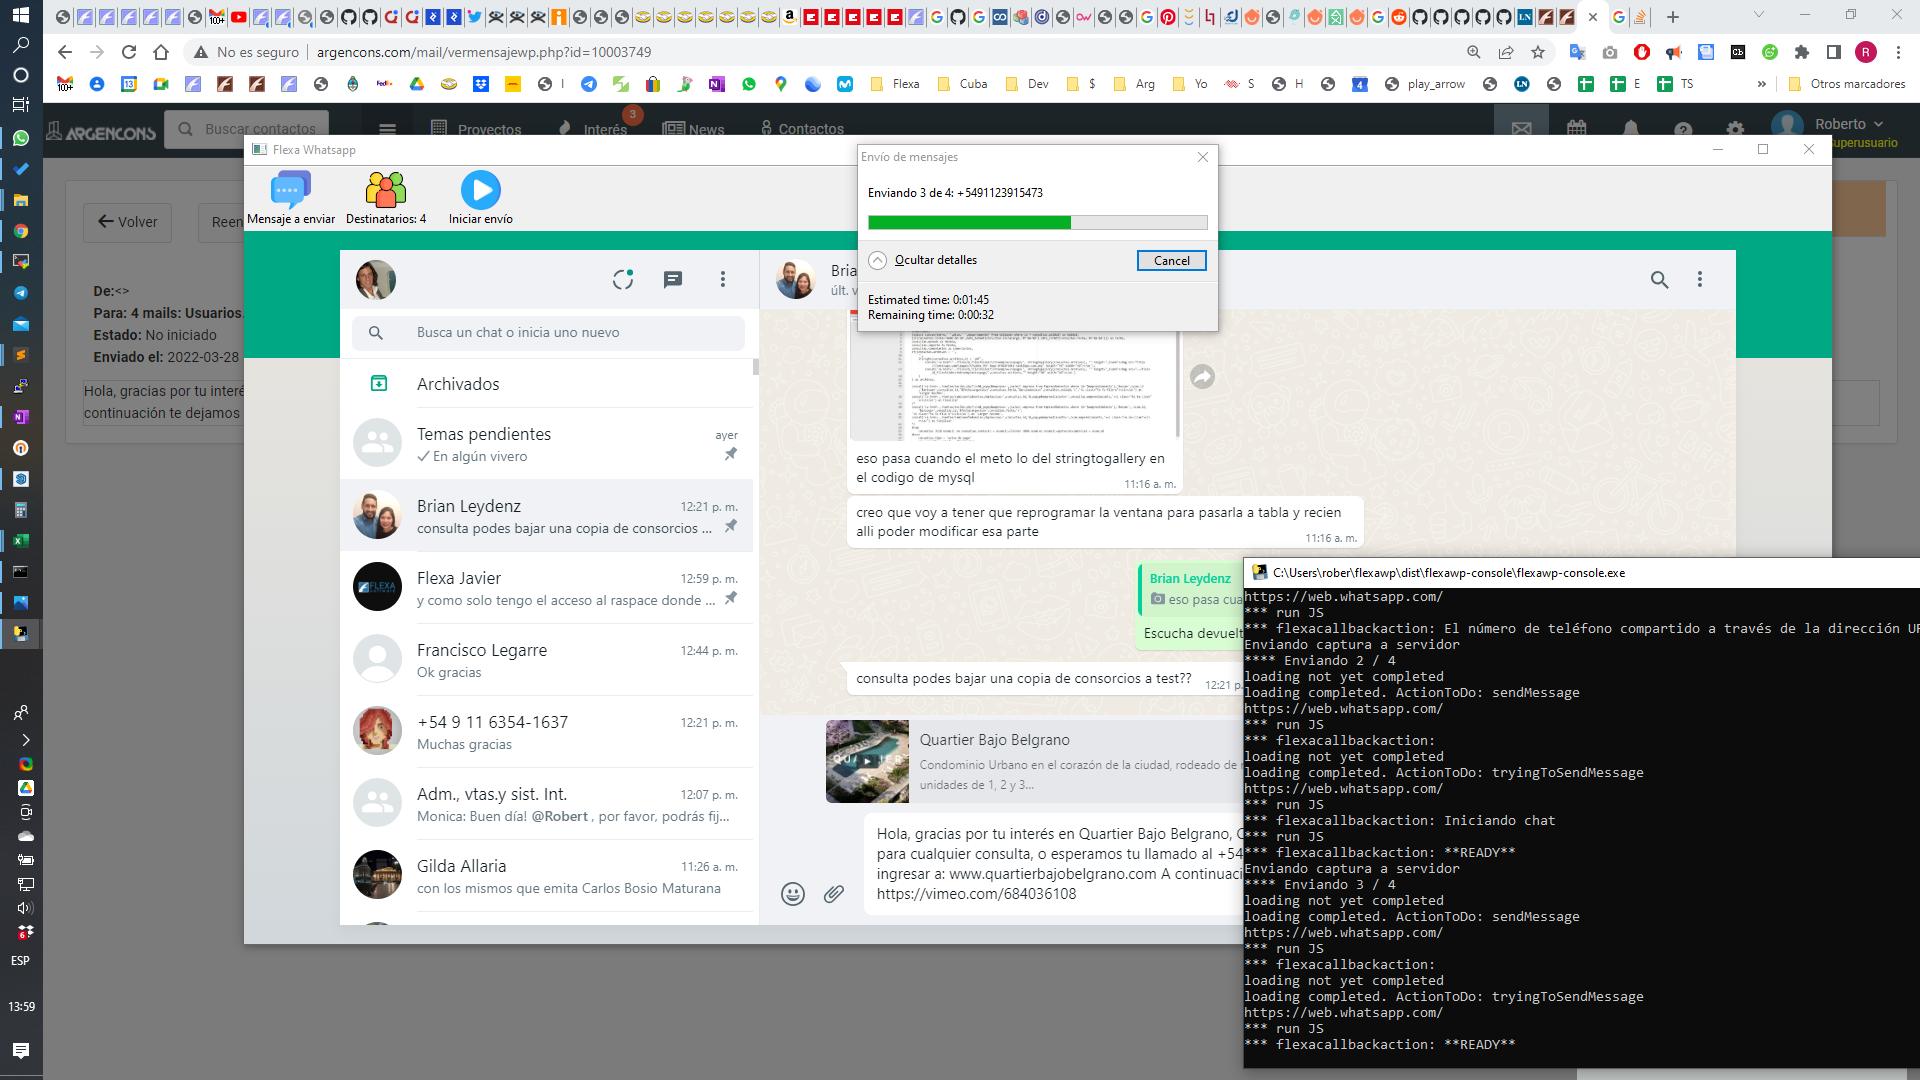This screenshot has width=1920, height=1080.
Task: Click paperclip attach icon
Action: 834,894
